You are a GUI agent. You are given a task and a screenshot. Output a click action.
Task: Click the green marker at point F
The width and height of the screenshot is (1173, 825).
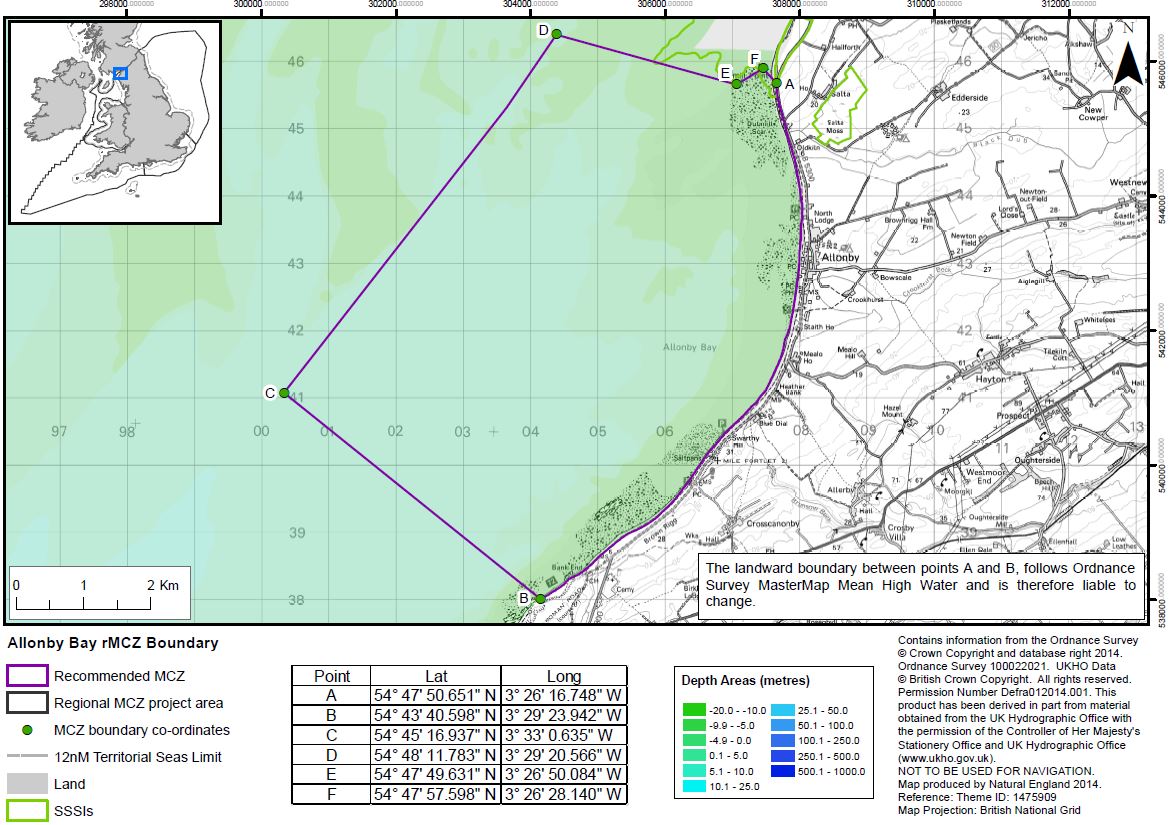[763, 68]
